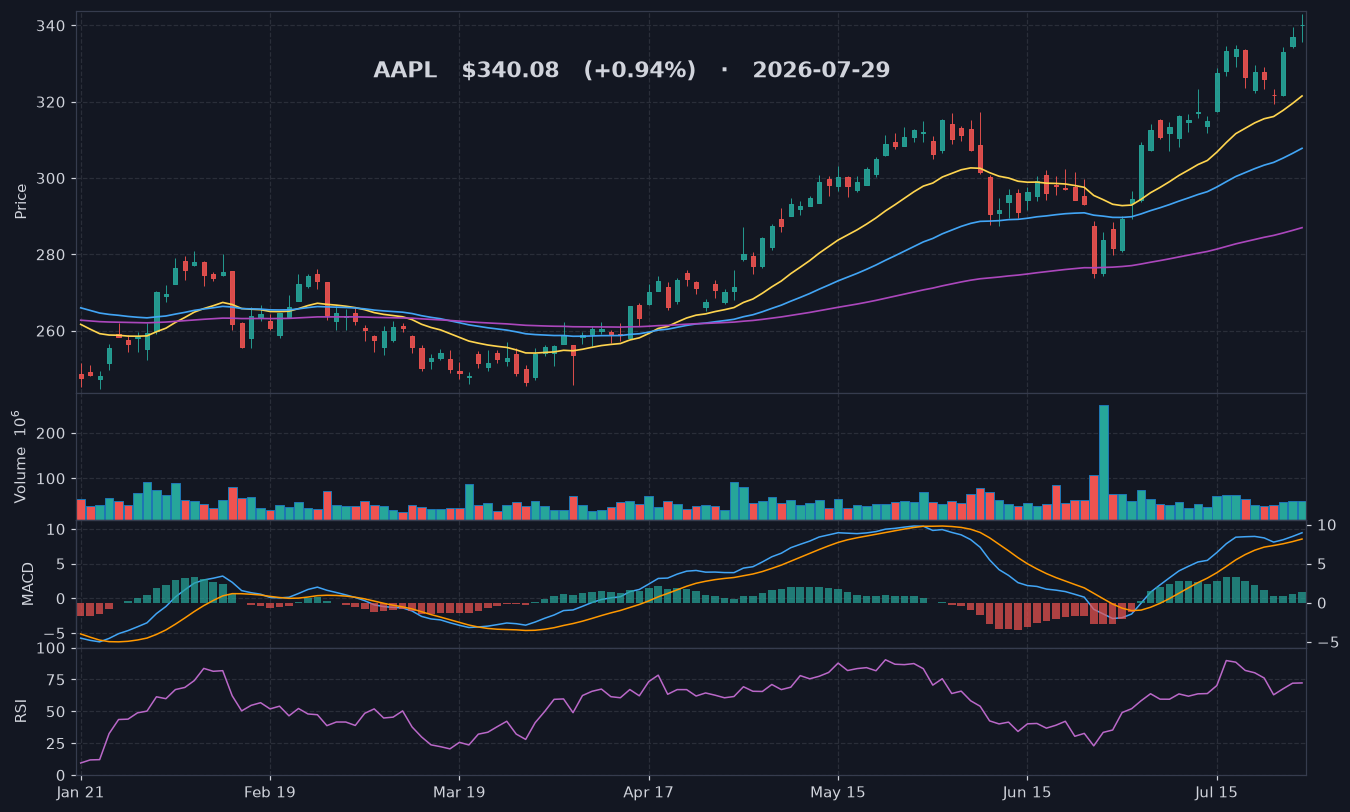Click the $340.08 price in the title
1350x812 pixels.
coord(510,71)
